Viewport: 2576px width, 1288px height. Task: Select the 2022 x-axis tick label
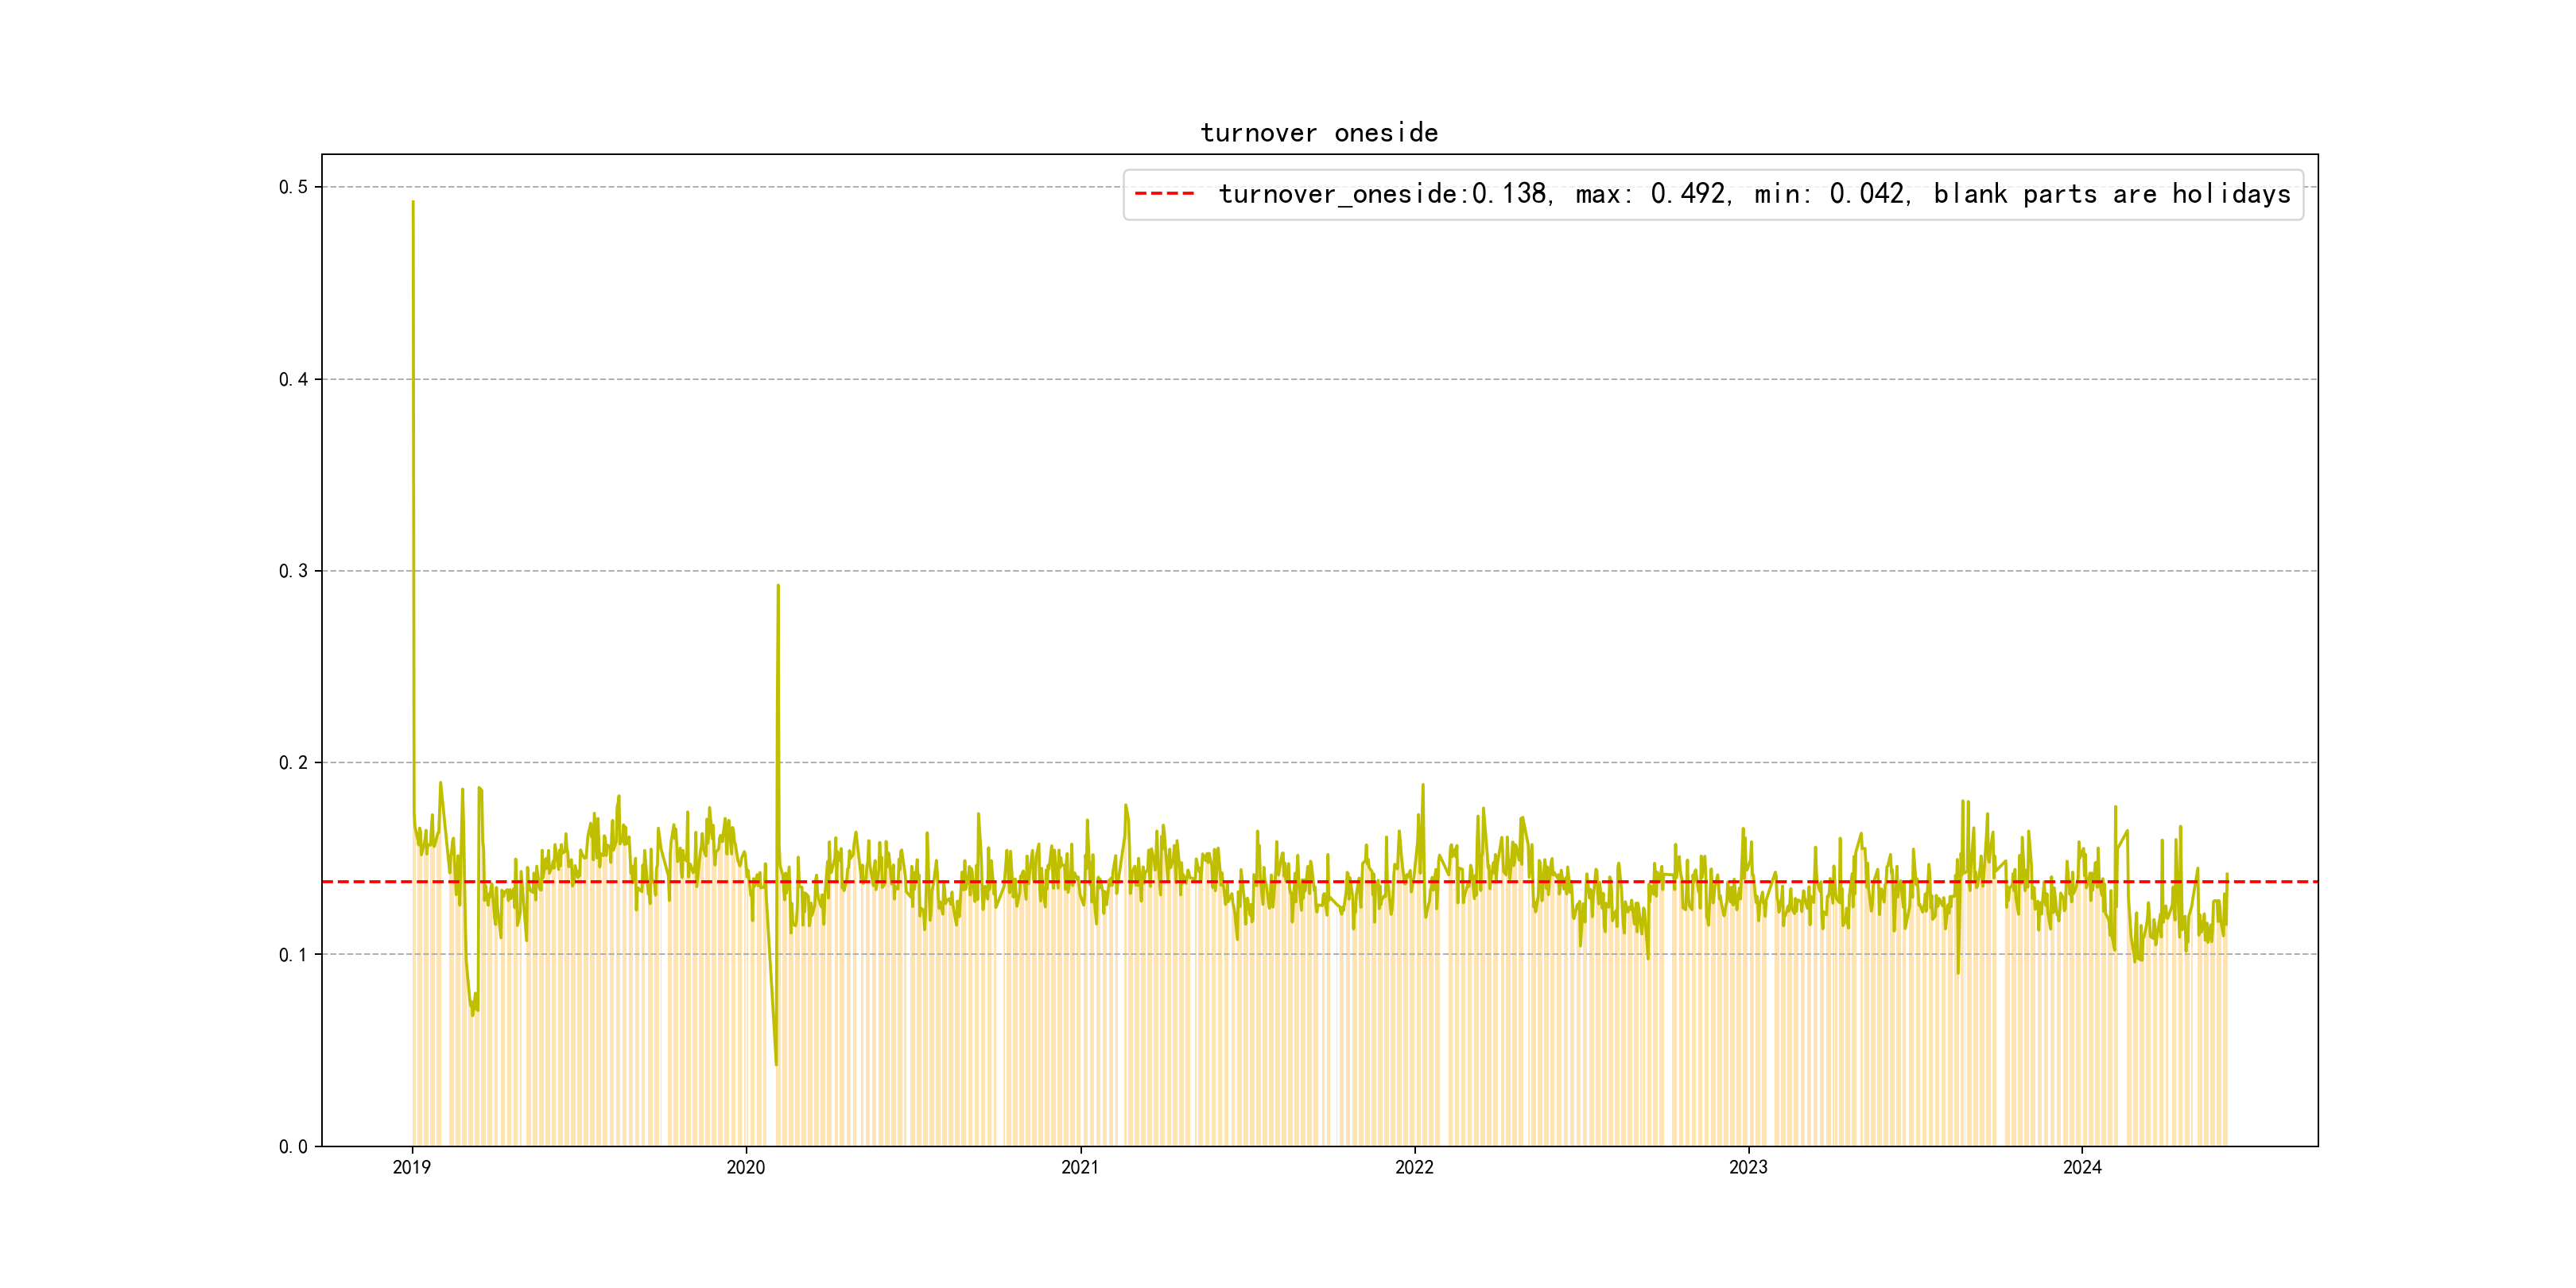click(x=1414, y=1167)
